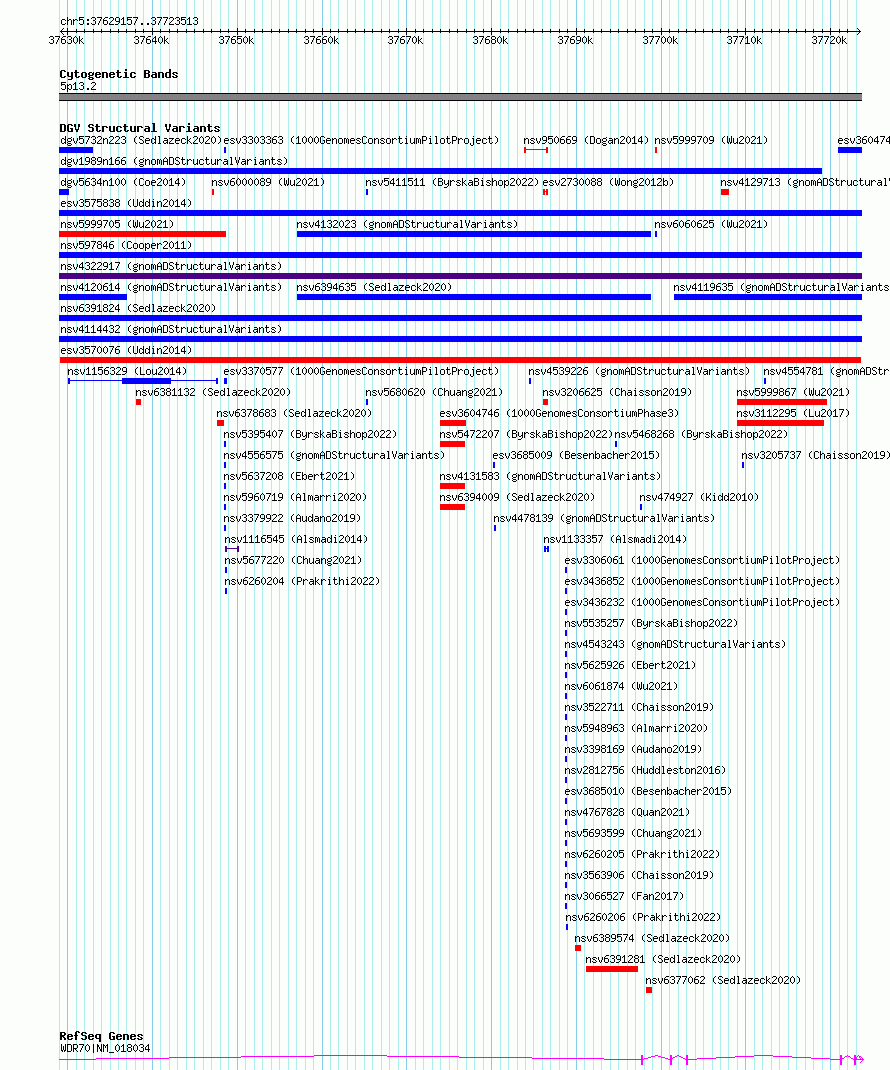Select esv3436852 variant label

coord(702,581)
